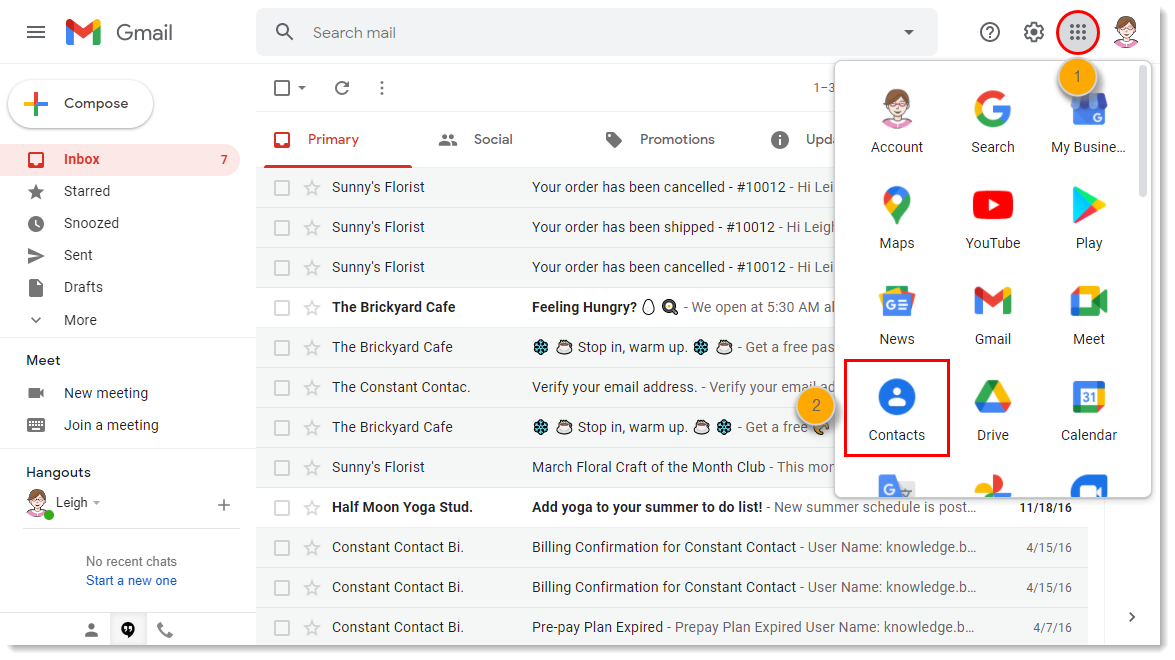1175x660 pixels.
Task: Click the Google apps grid icon
Action: pos(1077,33)
